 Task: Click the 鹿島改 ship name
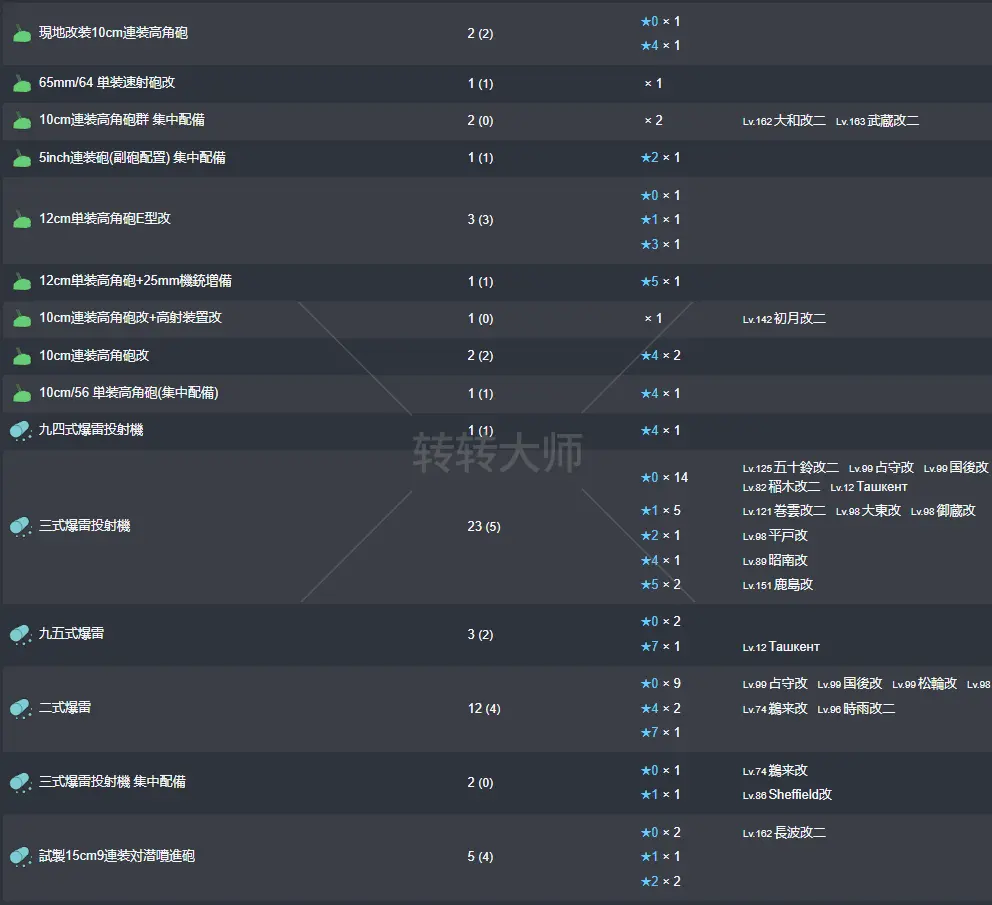pyautogui.click(x=793, y=585)
